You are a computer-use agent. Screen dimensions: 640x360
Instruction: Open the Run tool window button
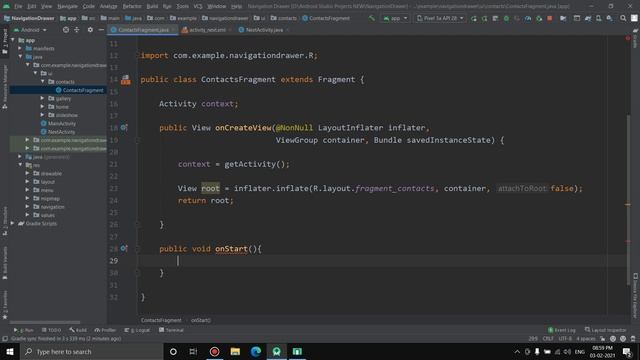(x=24, y=330)
